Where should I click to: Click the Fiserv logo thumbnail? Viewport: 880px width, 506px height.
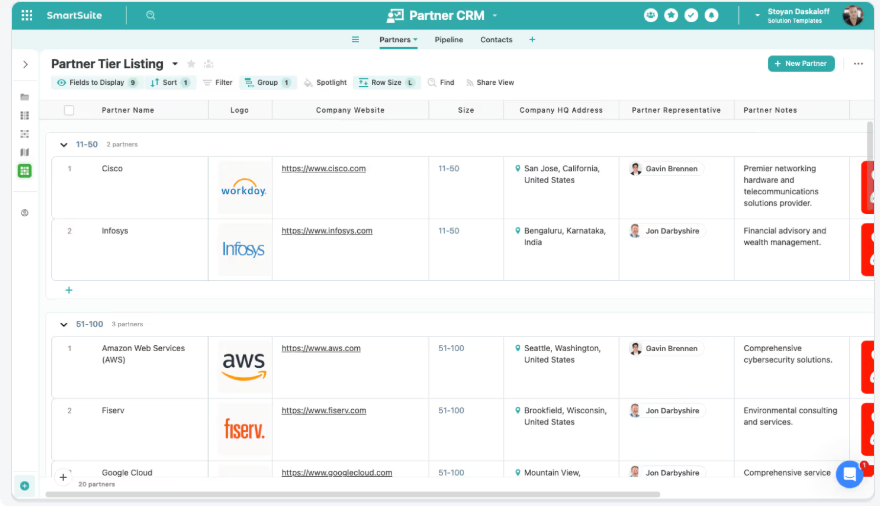tap(244, 429)
